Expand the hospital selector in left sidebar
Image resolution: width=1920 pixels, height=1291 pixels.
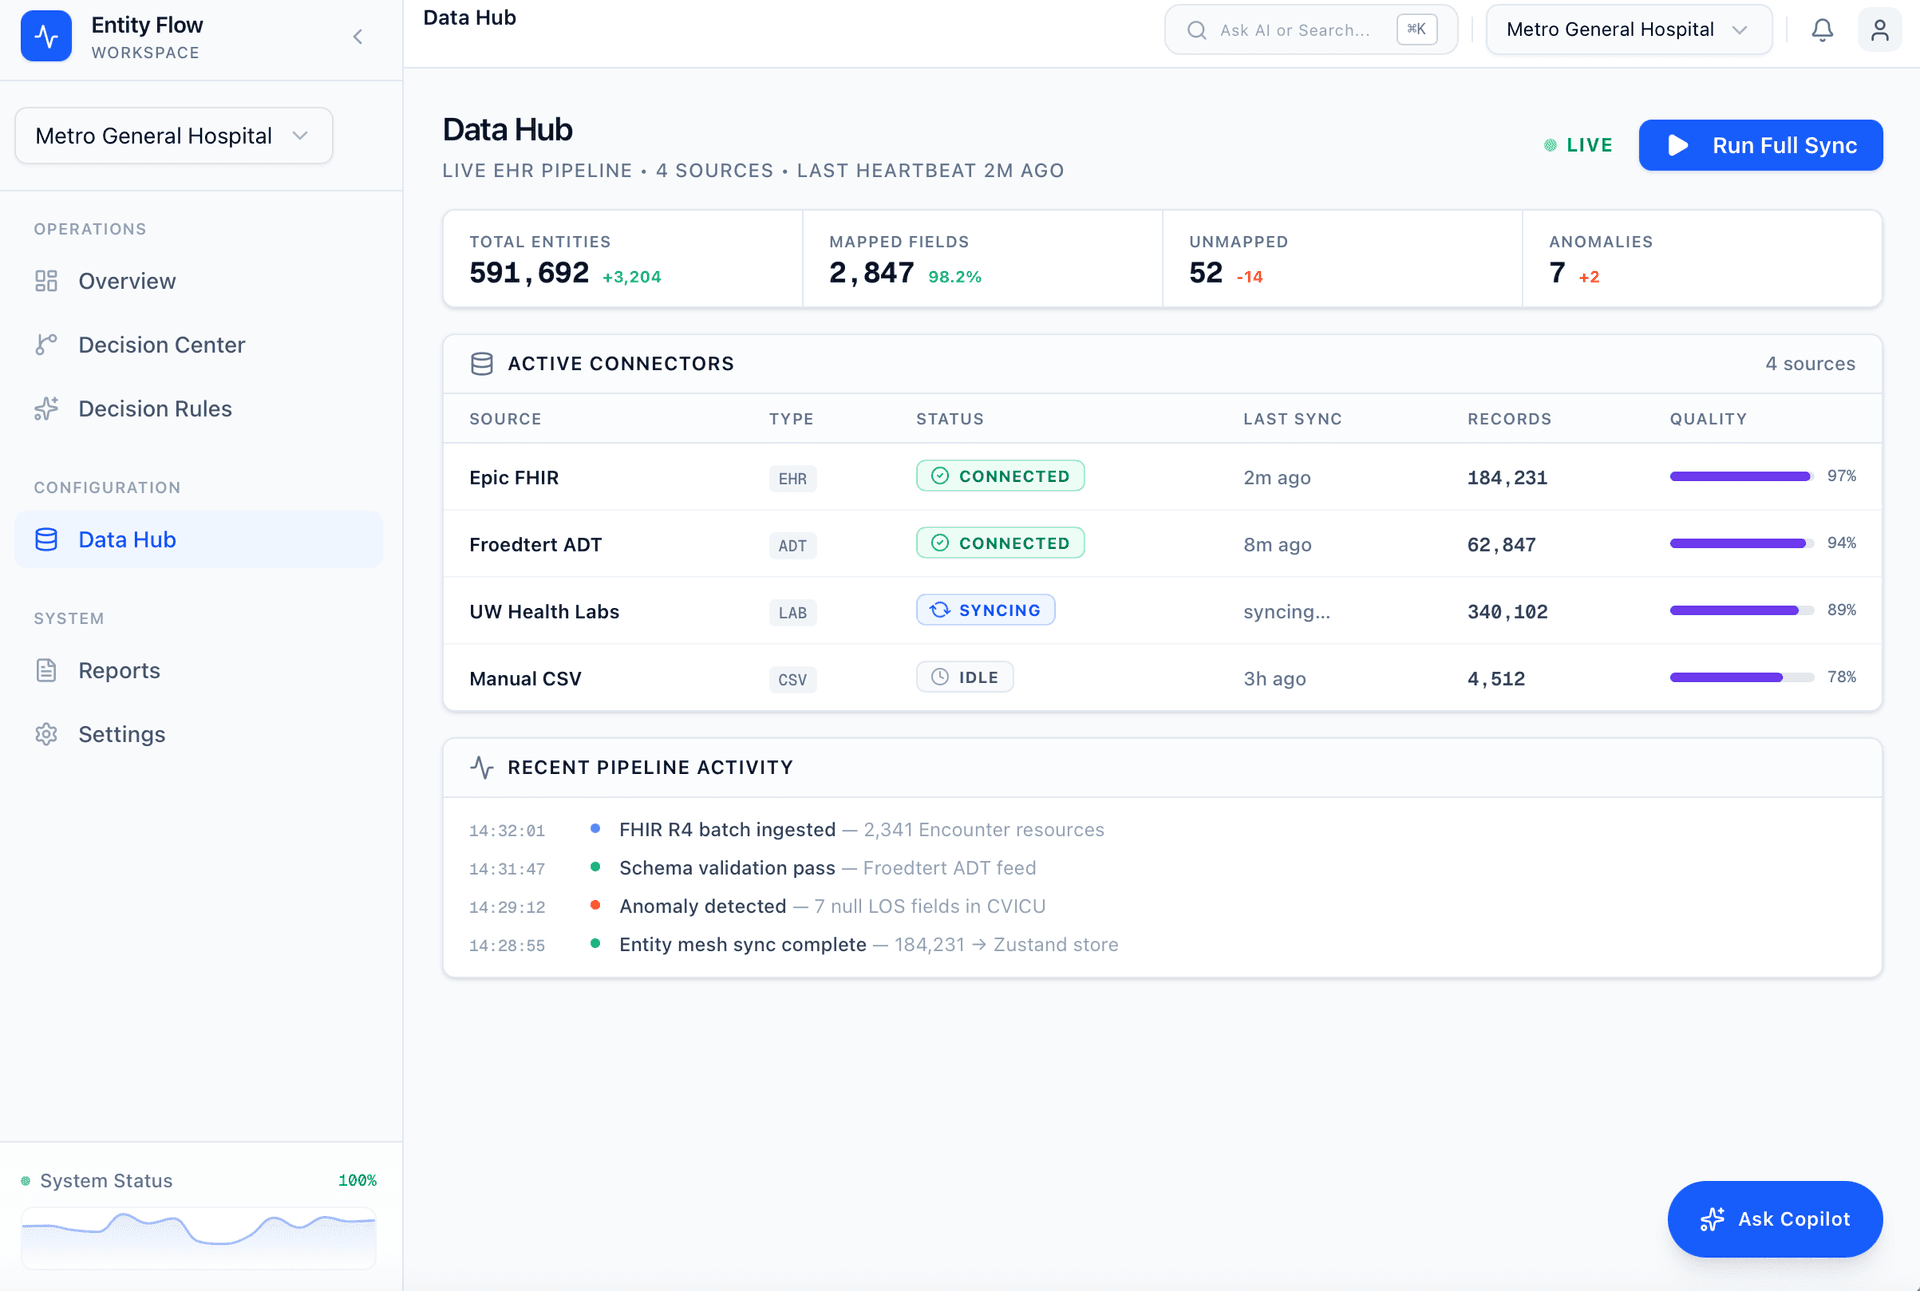[x=173, y=135]
